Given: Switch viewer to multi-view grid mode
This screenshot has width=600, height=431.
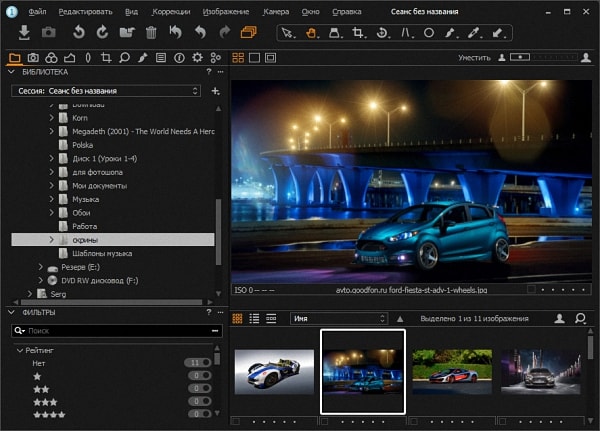Looking at the screenshot, I should tap(238, 58).
